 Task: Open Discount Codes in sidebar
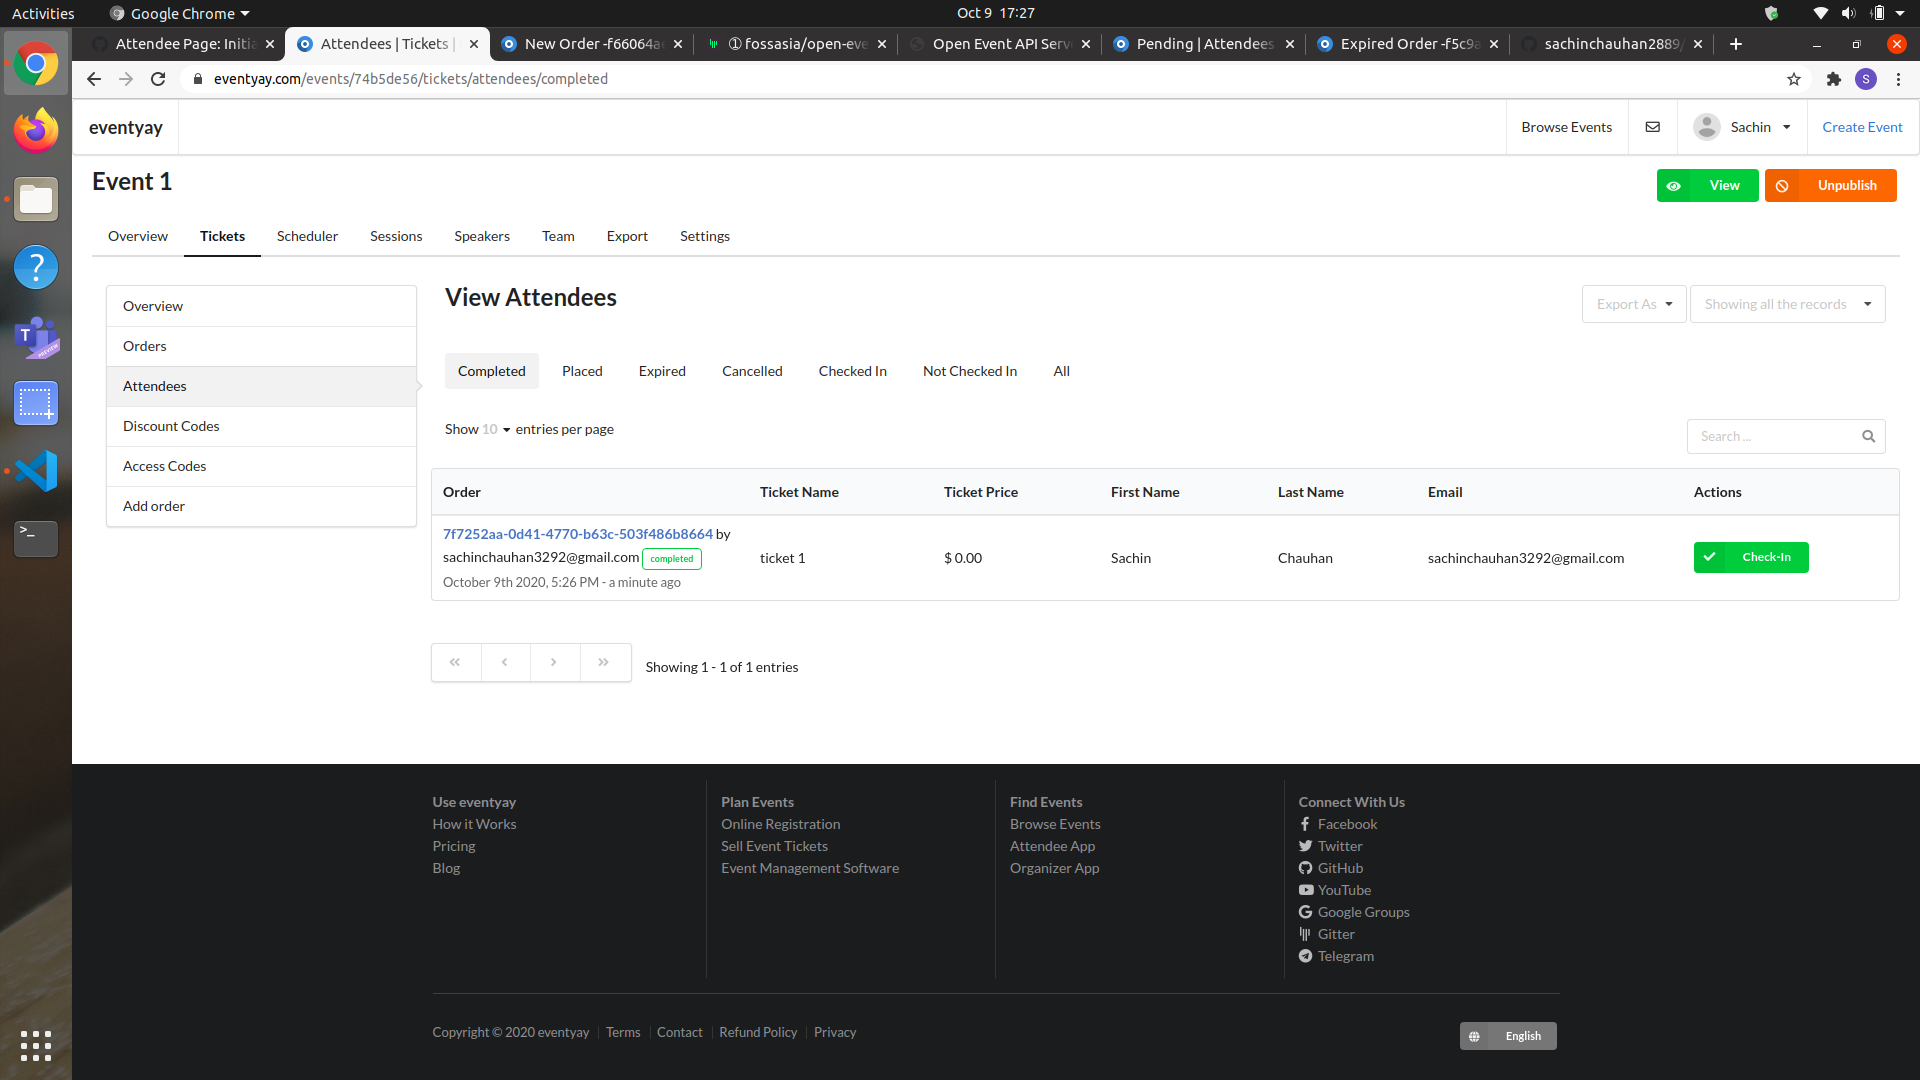pos(262,426)
